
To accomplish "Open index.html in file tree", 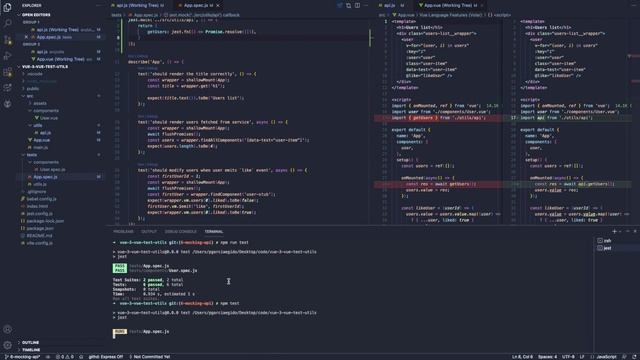I will tap(37, 206).
